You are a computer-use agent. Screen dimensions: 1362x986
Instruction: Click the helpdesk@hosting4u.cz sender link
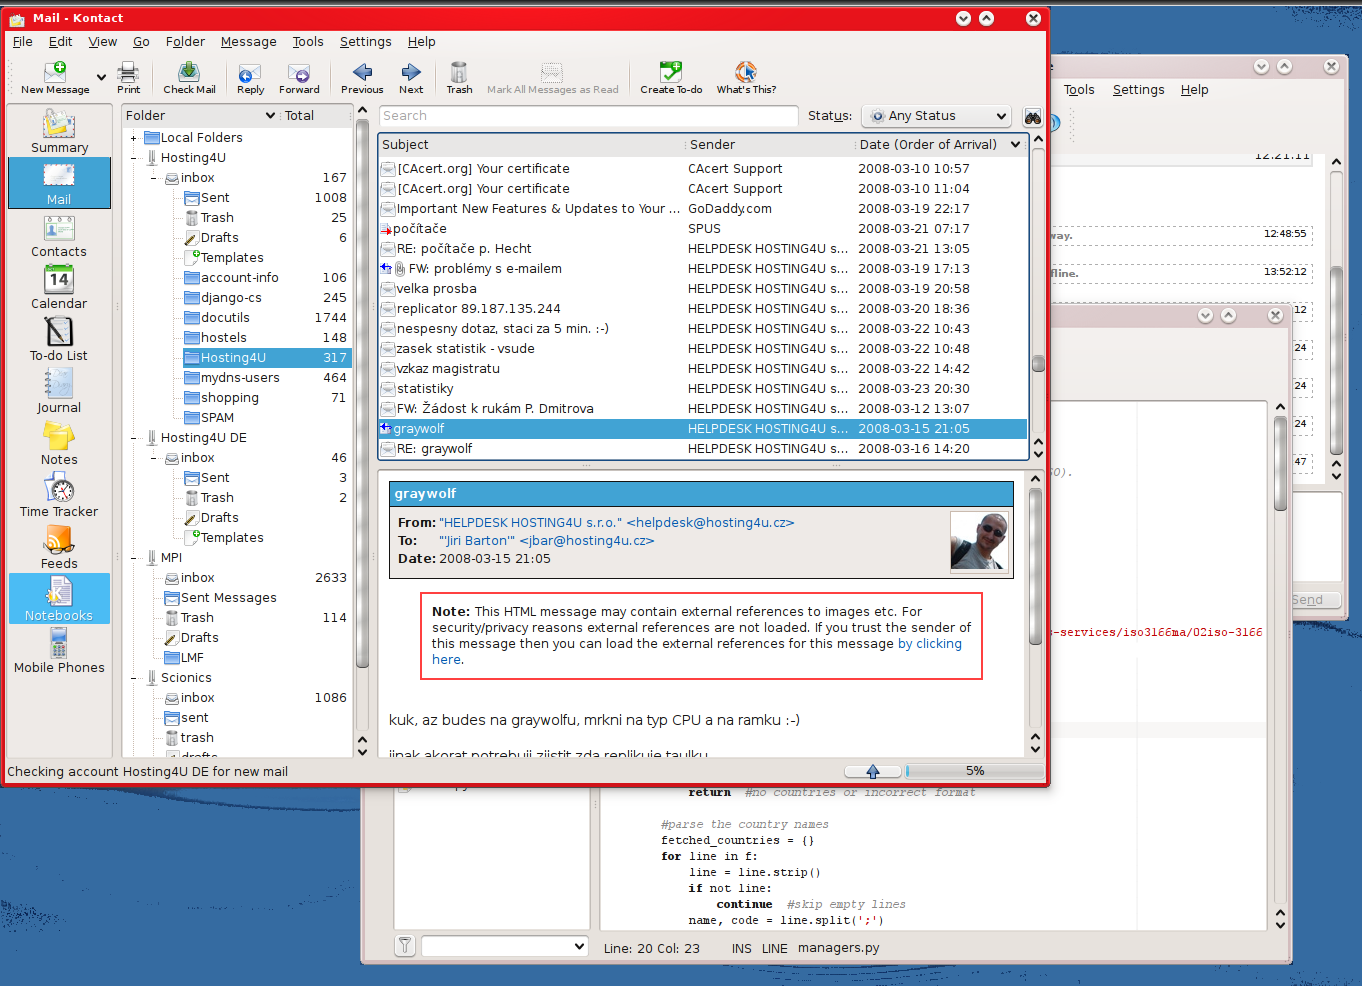[617, 523]
